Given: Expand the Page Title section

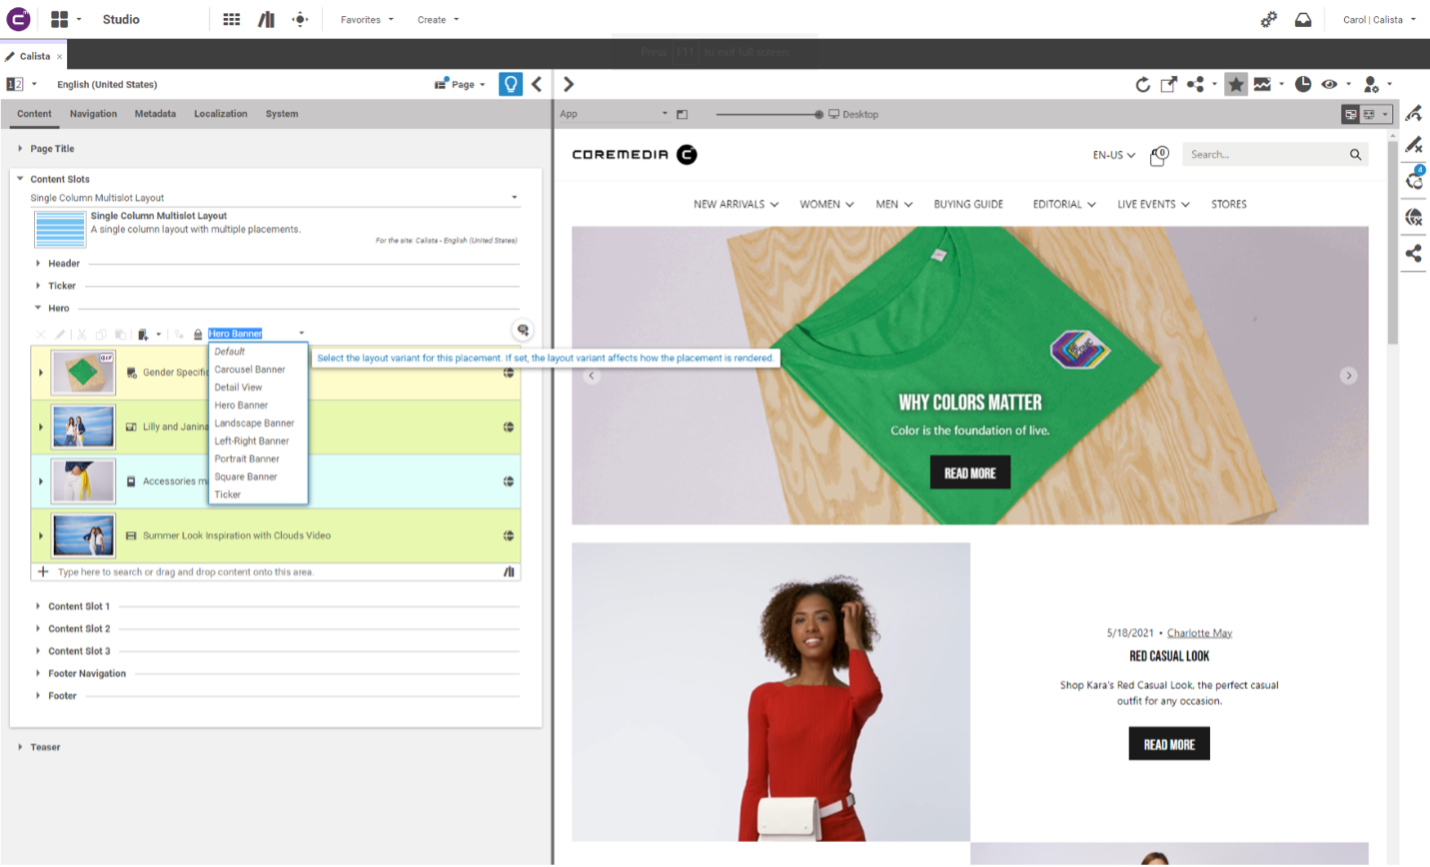Looking at the screenshot, I should pos(20,149).
